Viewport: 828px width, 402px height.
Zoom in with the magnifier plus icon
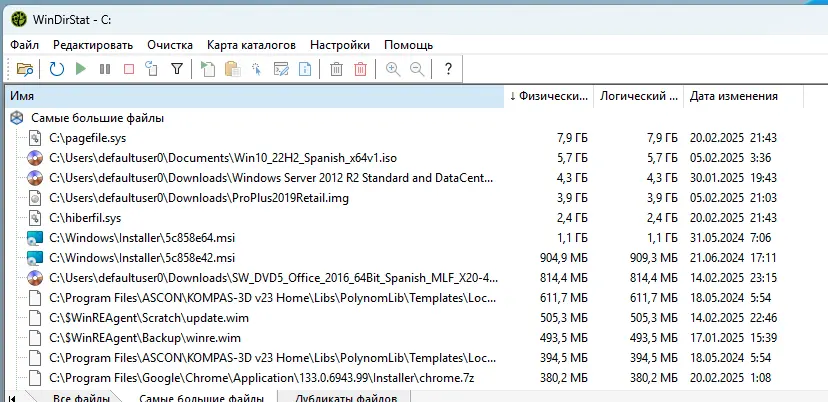(x=393, y=69)
